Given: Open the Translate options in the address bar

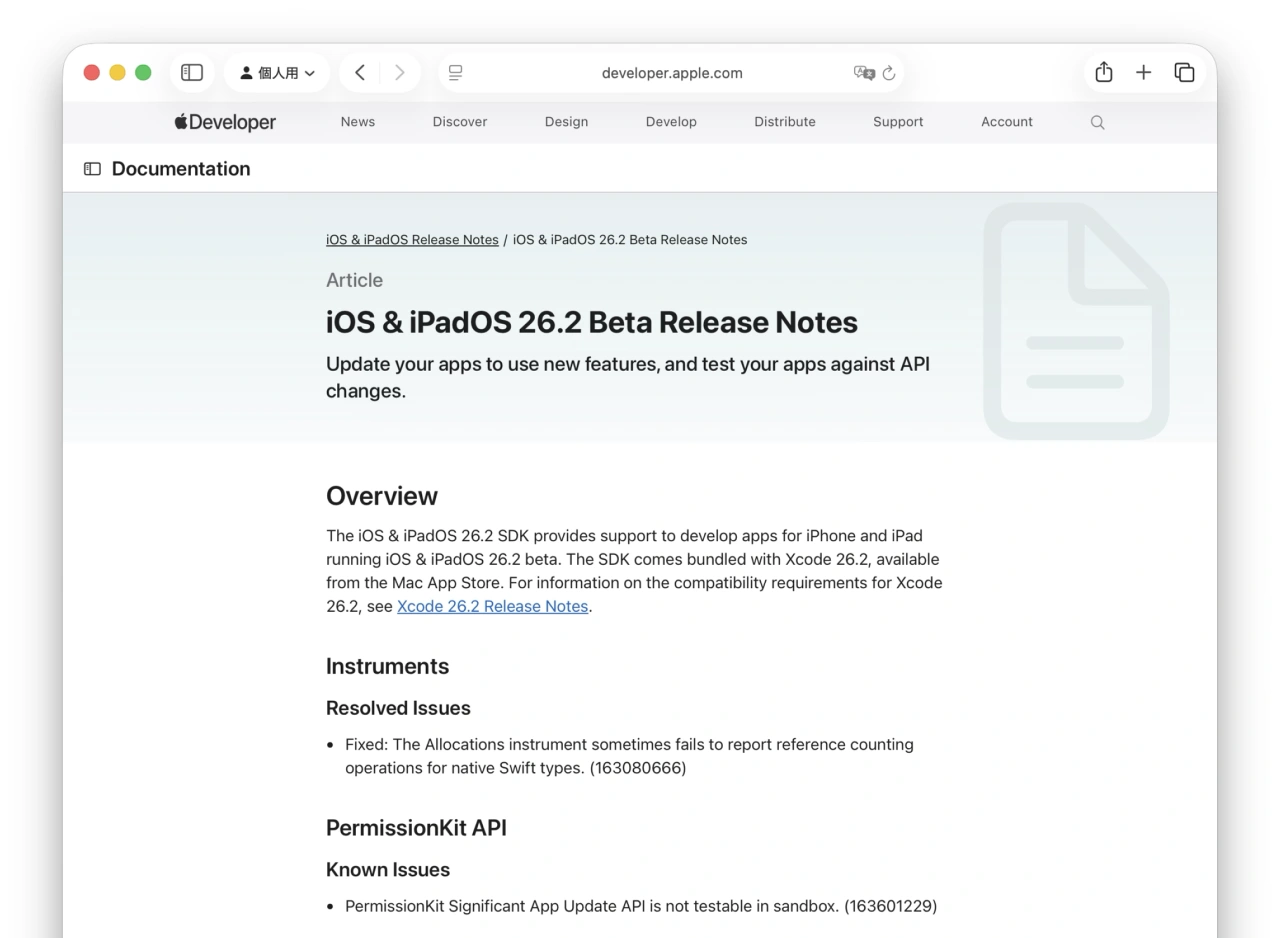Looking at the screenshot, I should click(x=866, y=72).
